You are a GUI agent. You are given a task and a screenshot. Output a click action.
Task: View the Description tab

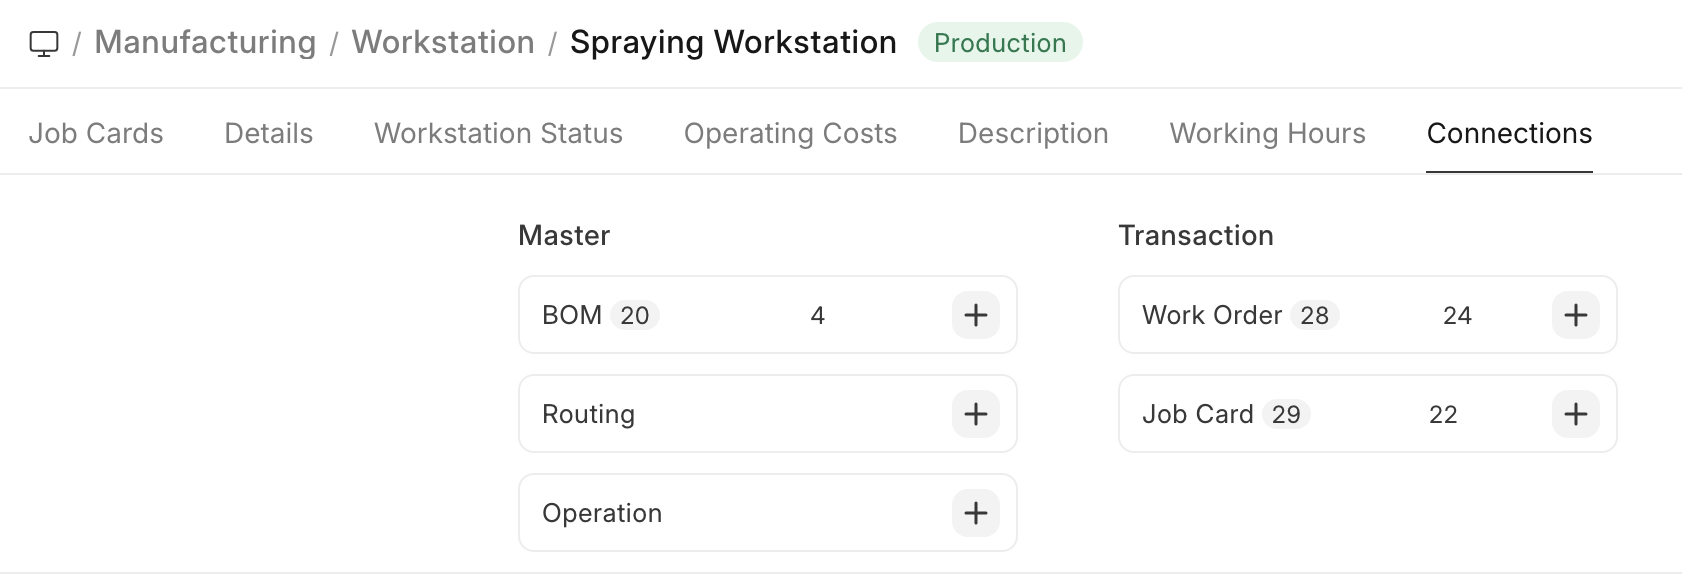point(1033,133)
